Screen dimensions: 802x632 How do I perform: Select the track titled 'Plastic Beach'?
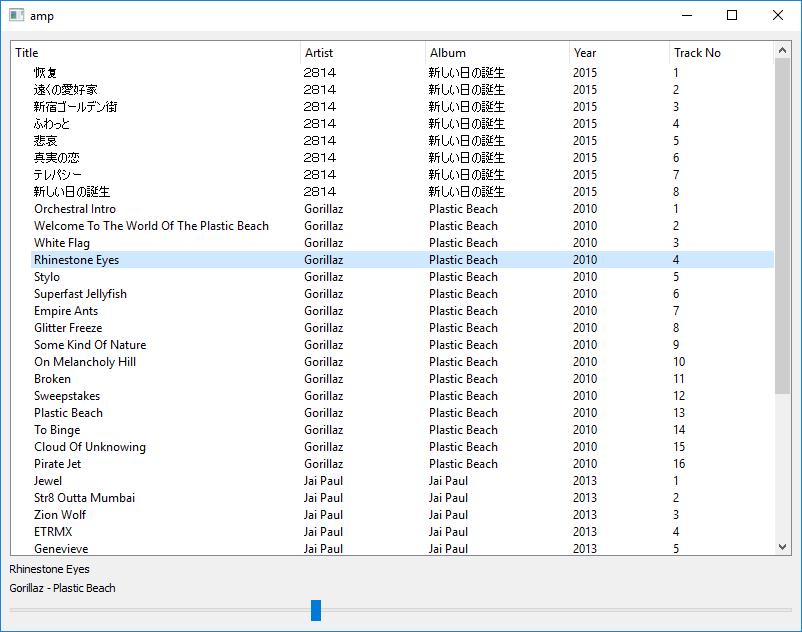click(68, 413)
